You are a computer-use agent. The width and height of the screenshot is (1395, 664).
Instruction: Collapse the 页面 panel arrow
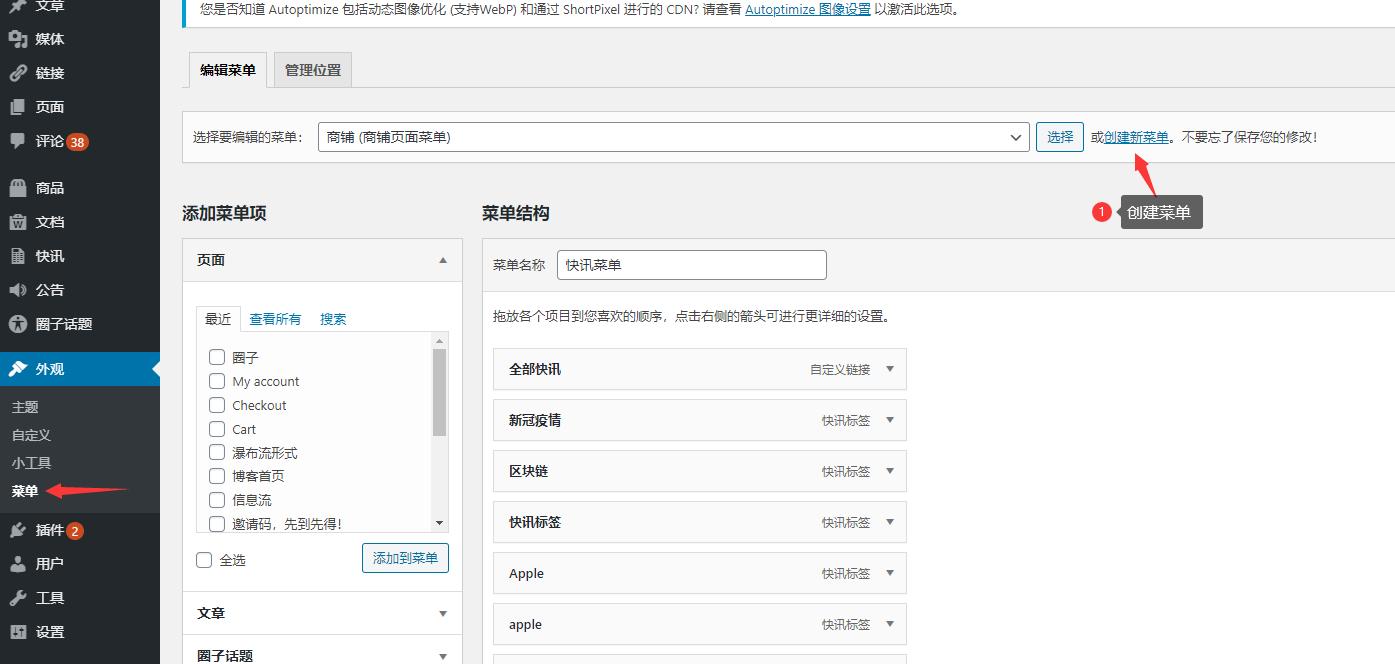point(443,260)
